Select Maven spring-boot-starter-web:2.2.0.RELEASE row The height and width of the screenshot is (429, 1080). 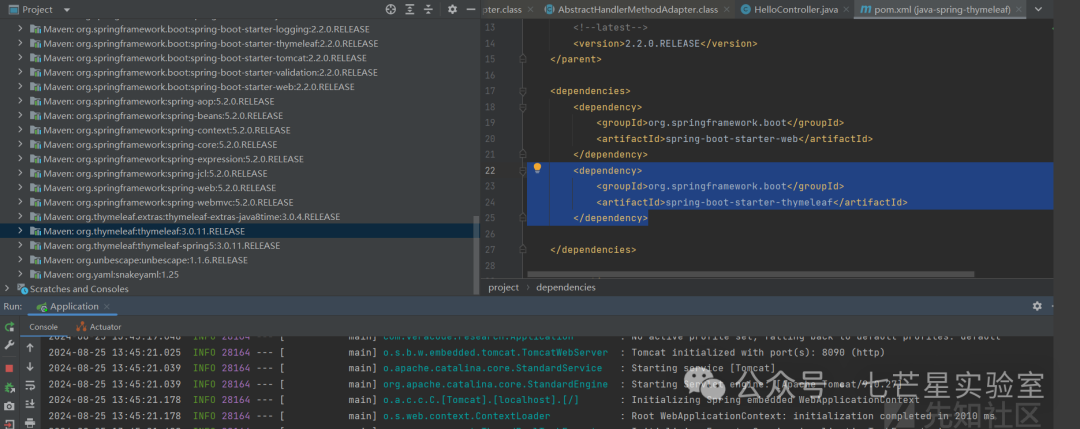pyautogui.click(x=238, y=87)
